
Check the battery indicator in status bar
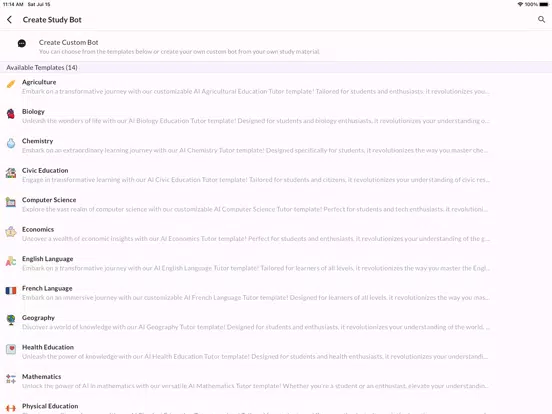544,4
